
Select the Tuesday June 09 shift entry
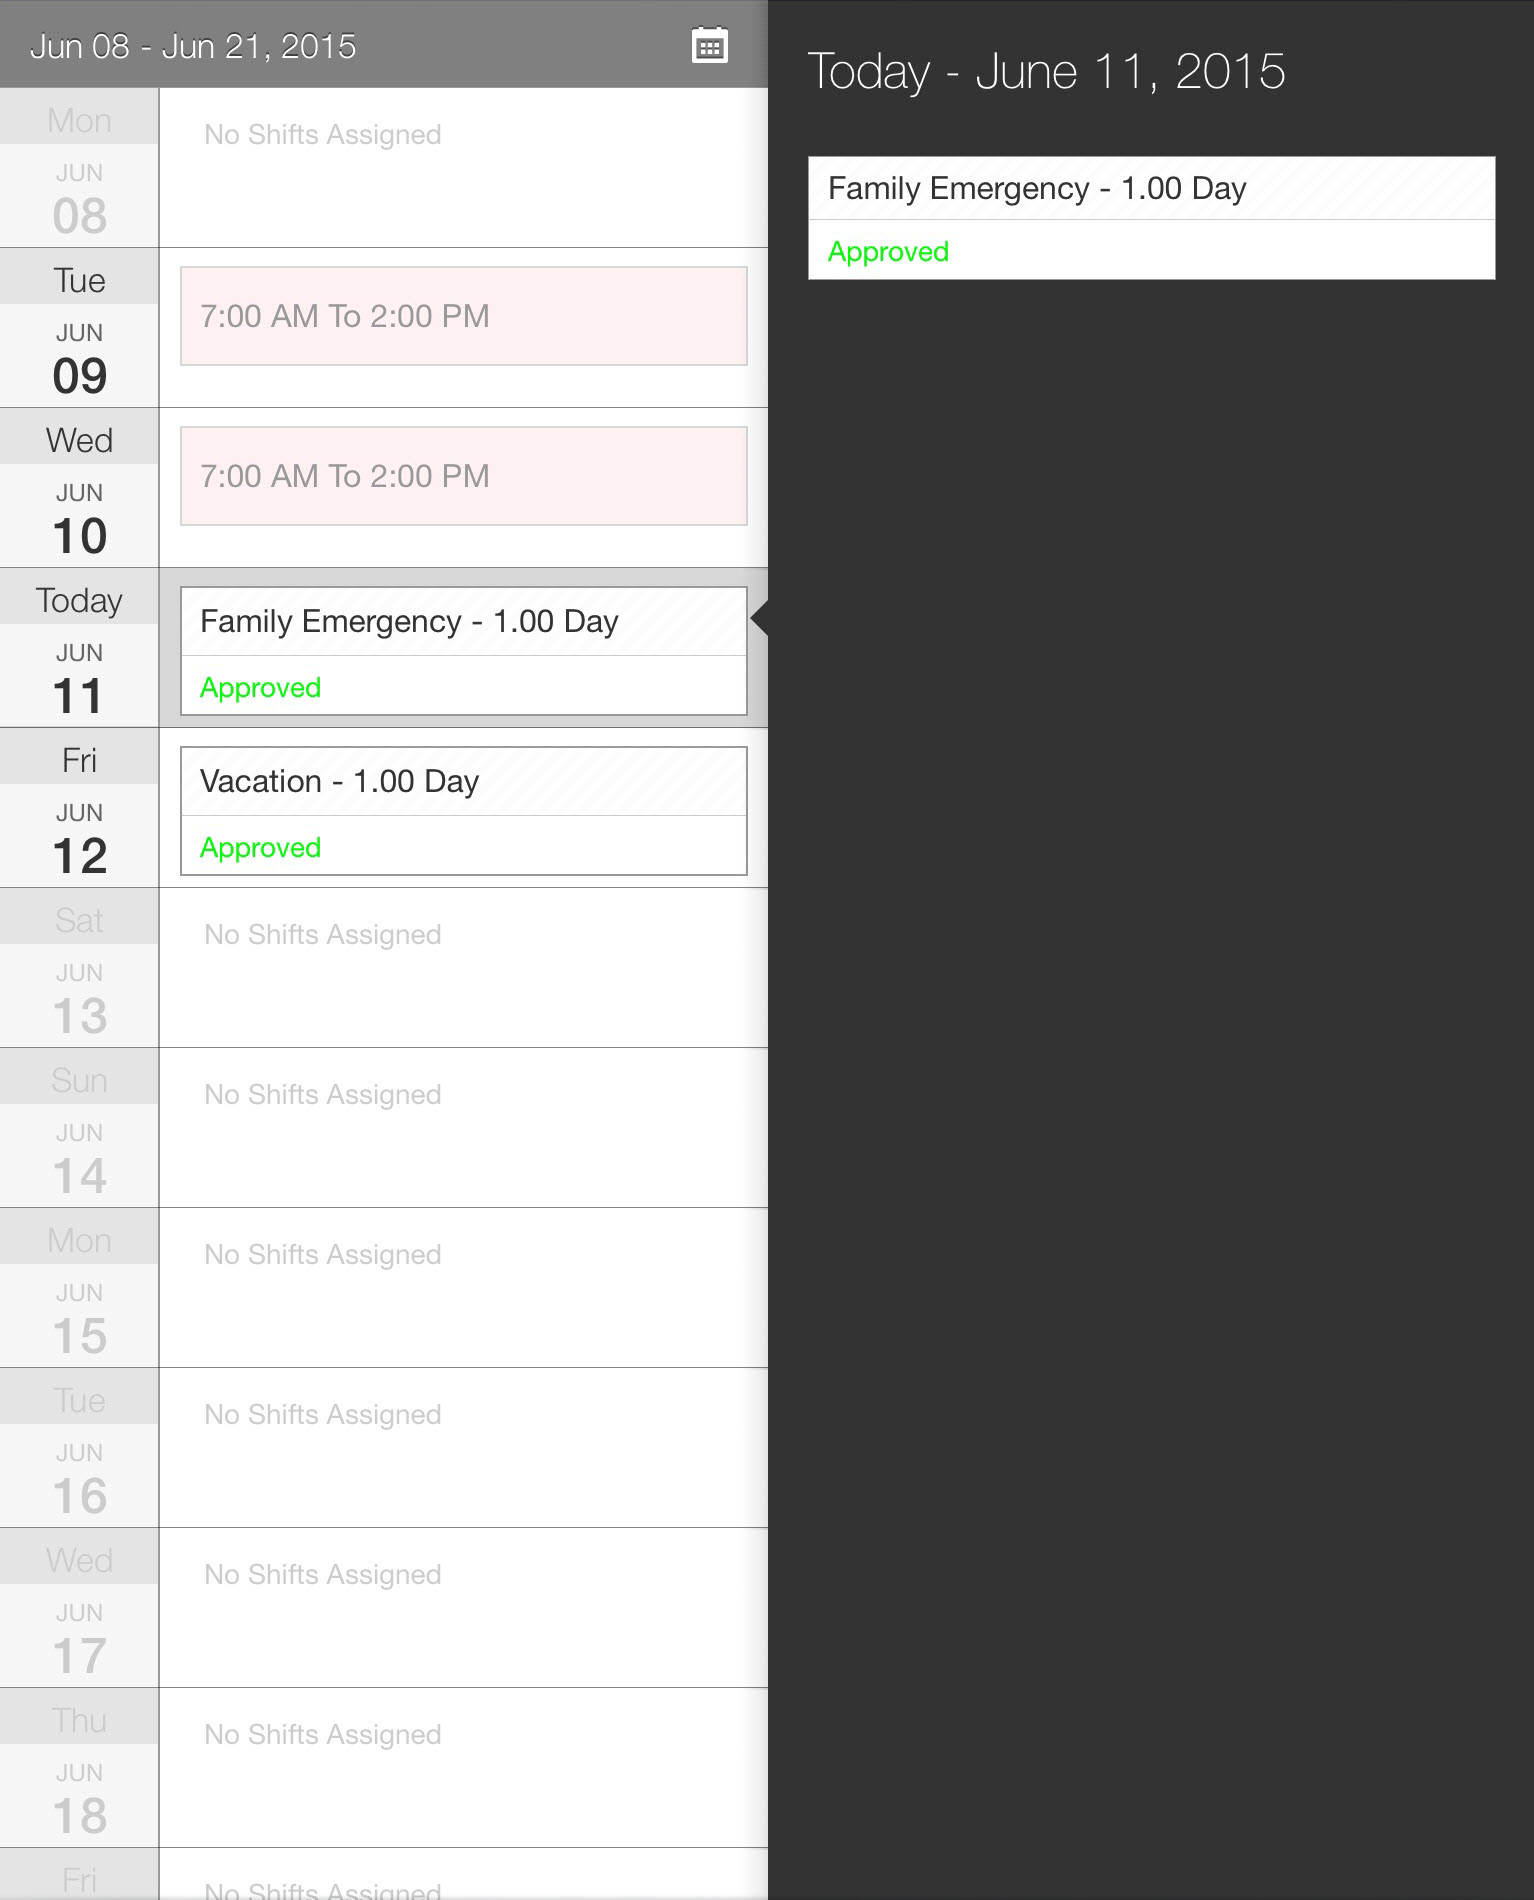pos(463,316)
